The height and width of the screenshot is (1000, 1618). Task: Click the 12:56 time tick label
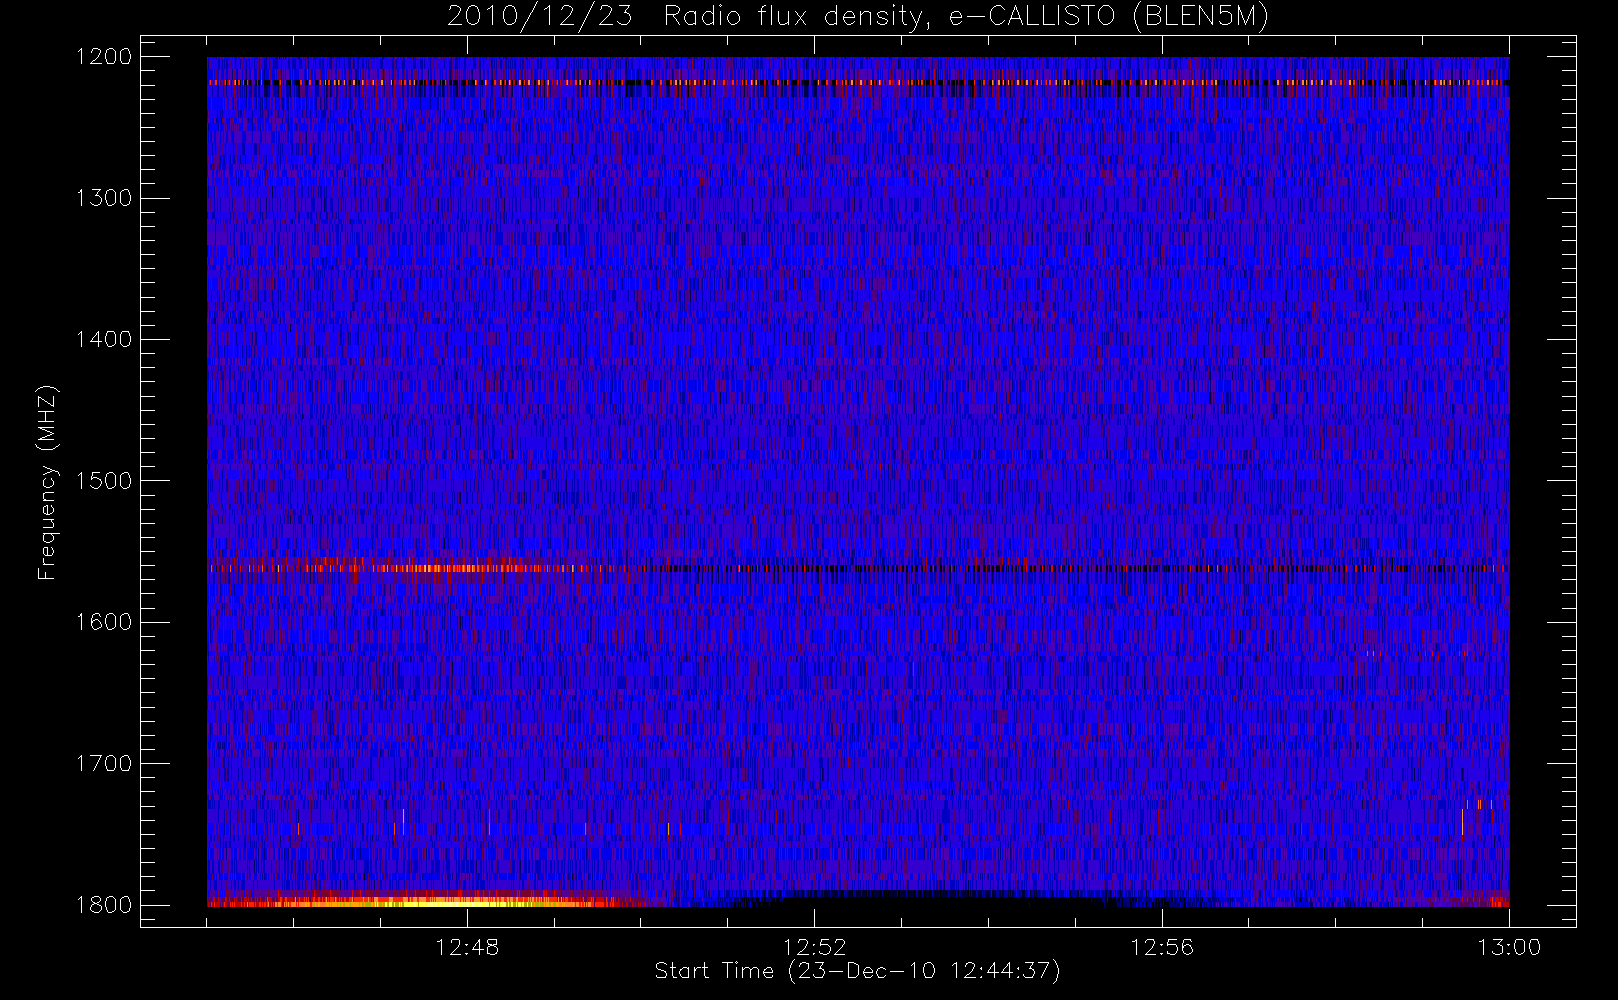pos(1162,947)
